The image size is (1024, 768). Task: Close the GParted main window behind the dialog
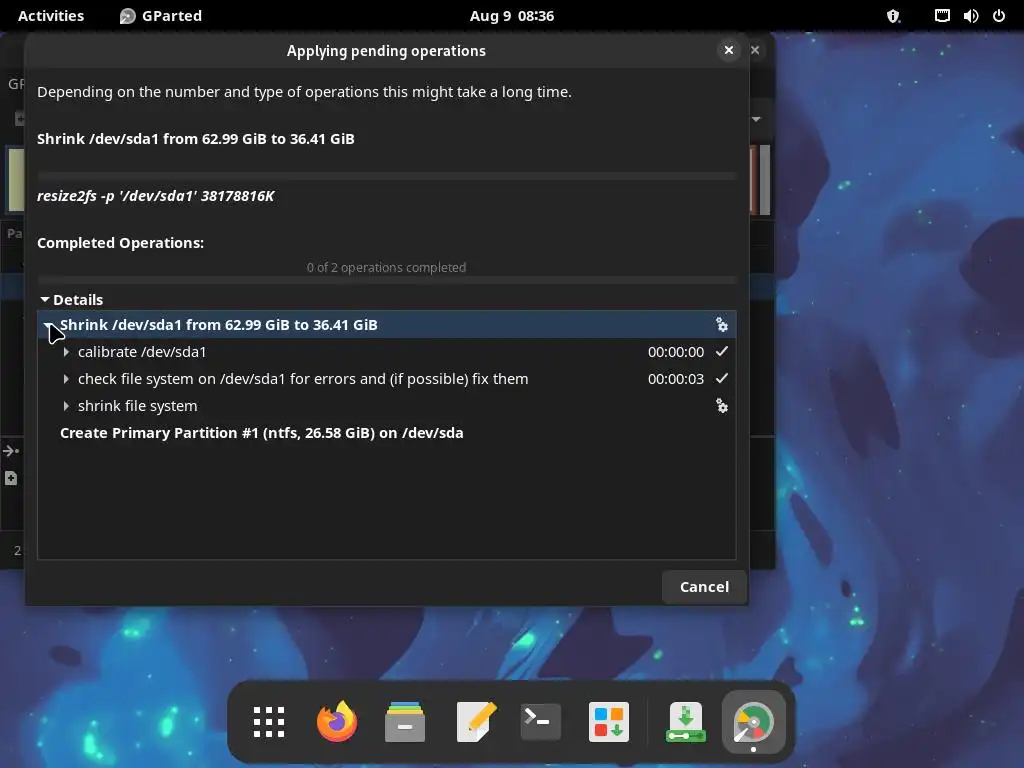tap(756, 50)
